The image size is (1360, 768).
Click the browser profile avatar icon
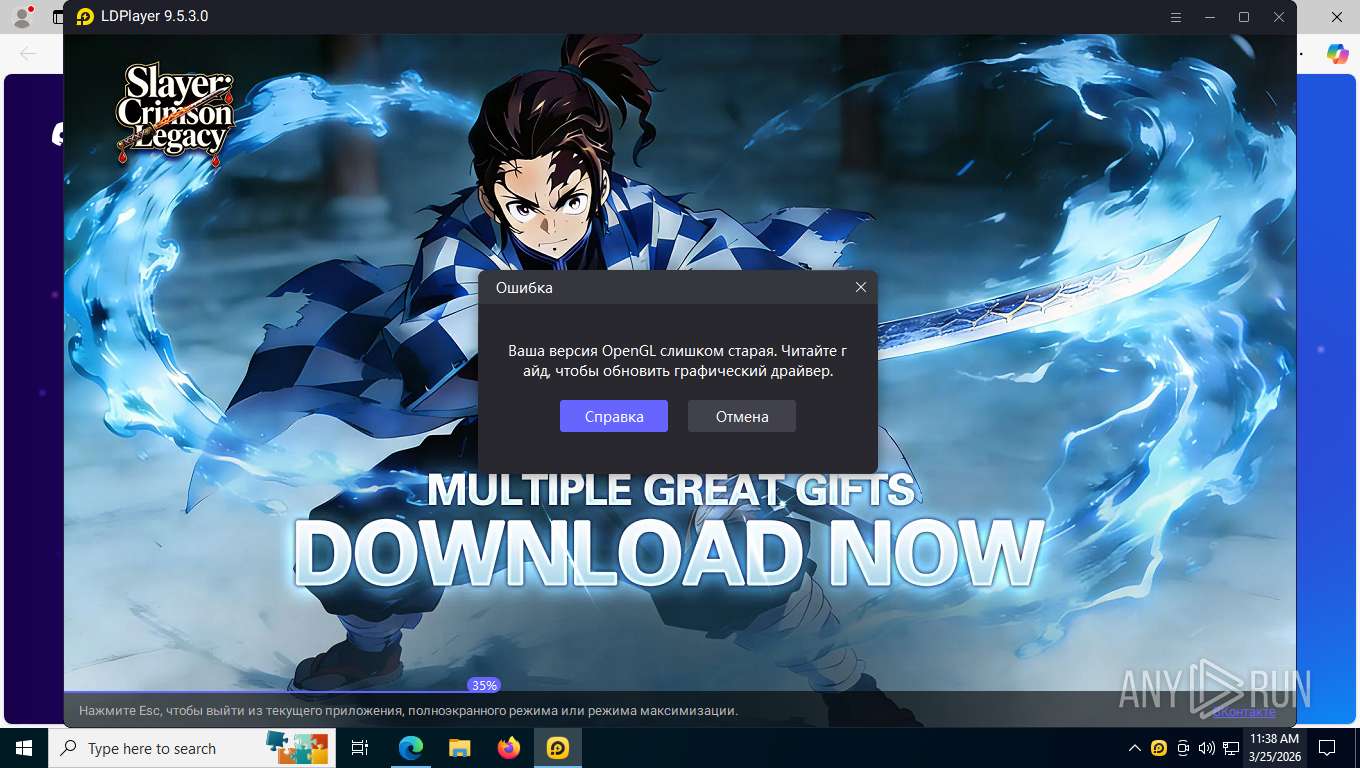click(x=22, y=16)
